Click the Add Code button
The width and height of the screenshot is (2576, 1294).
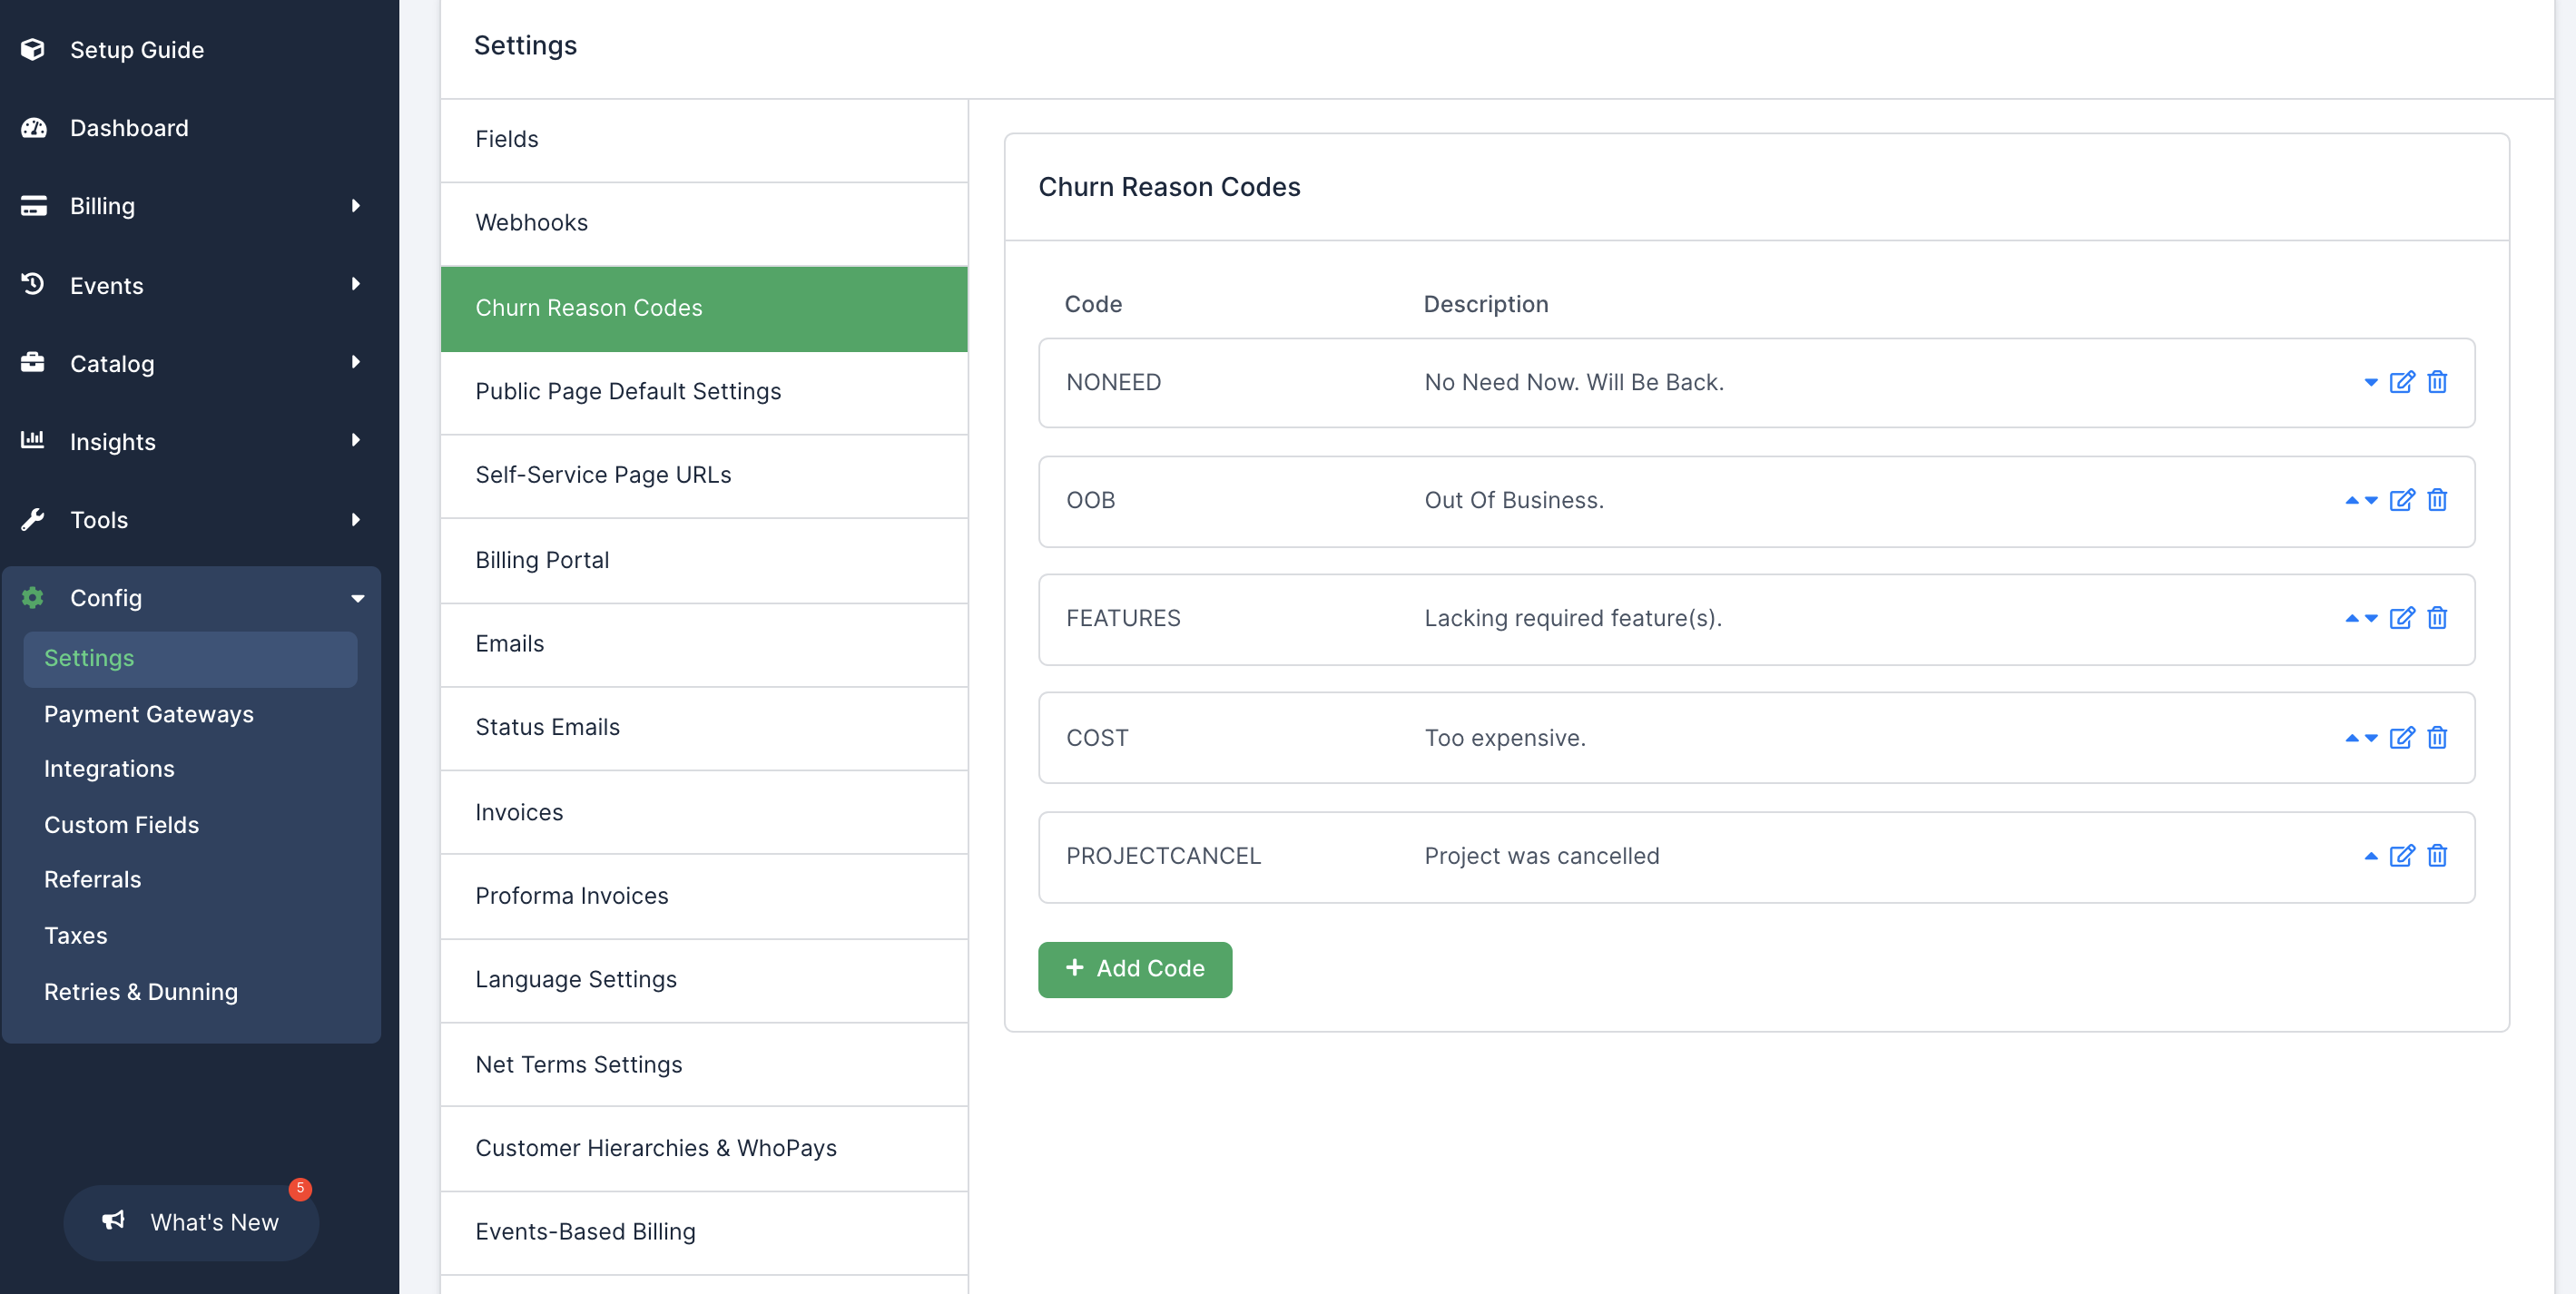point(1134,968)
